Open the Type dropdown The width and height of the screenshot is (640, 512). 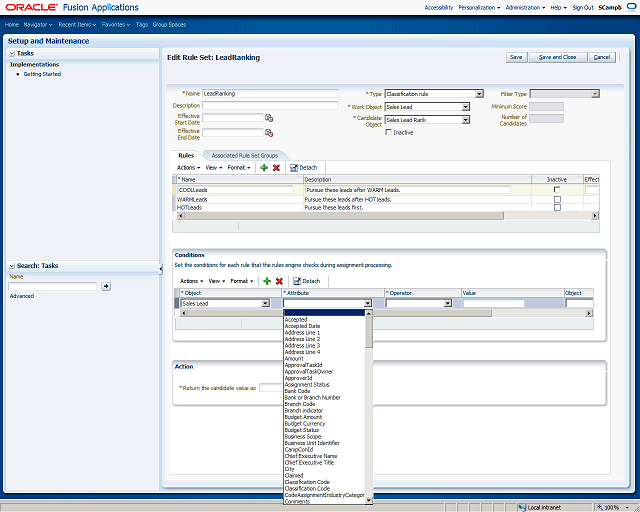[479, 94]
